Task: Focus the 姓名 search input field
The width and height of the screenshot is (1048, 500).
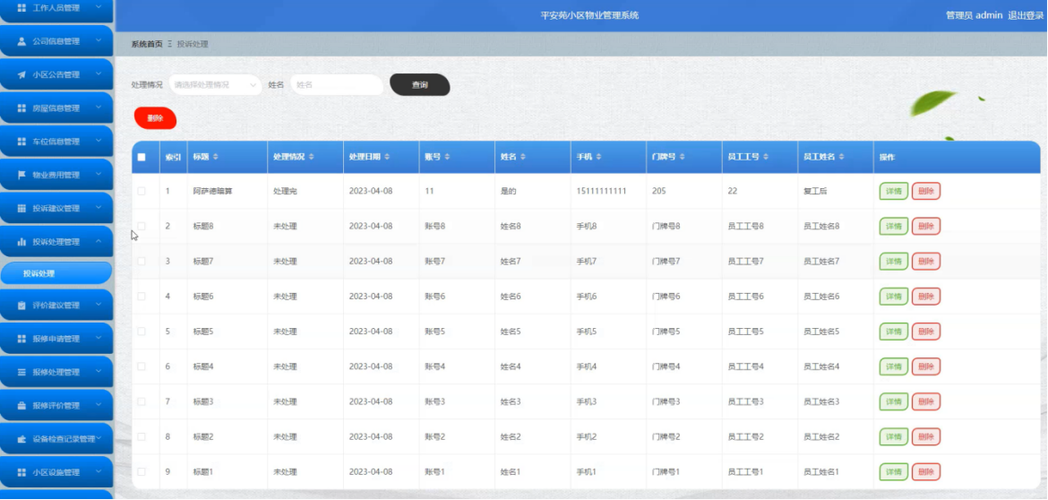Action: pyautogui.click(x=337, y=85)
